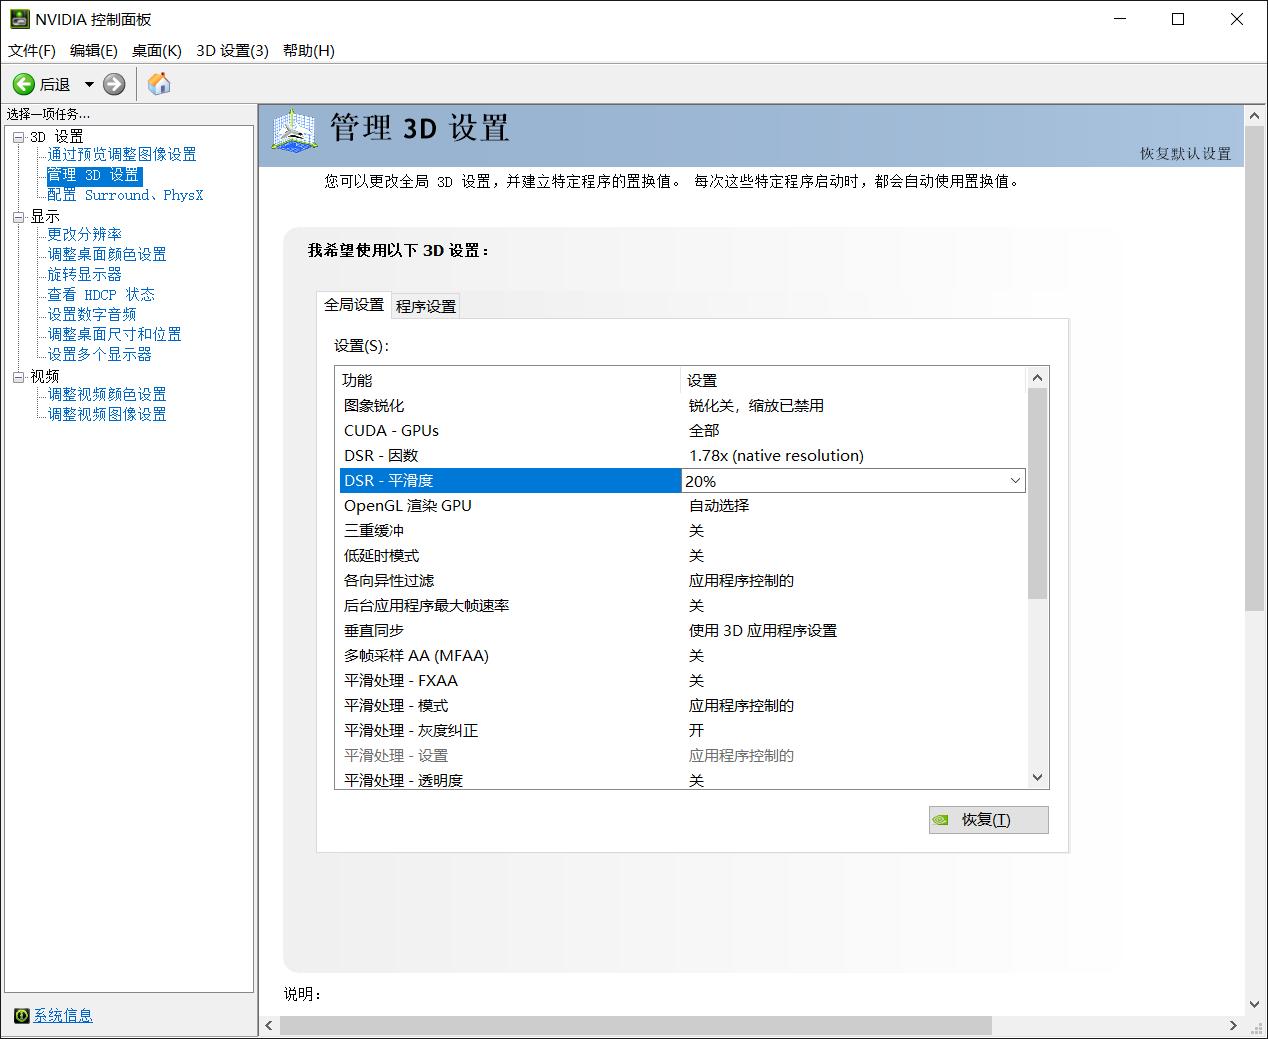1268x1039 pixels.
Task: Click the down arrow on the settings list scrollbar
Action: [x=1037, y=777]
